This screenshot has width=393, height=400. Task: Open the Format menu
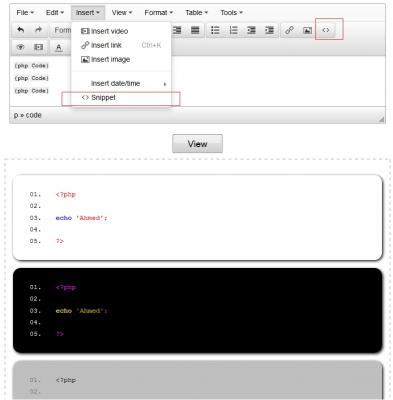pos(158,13)
